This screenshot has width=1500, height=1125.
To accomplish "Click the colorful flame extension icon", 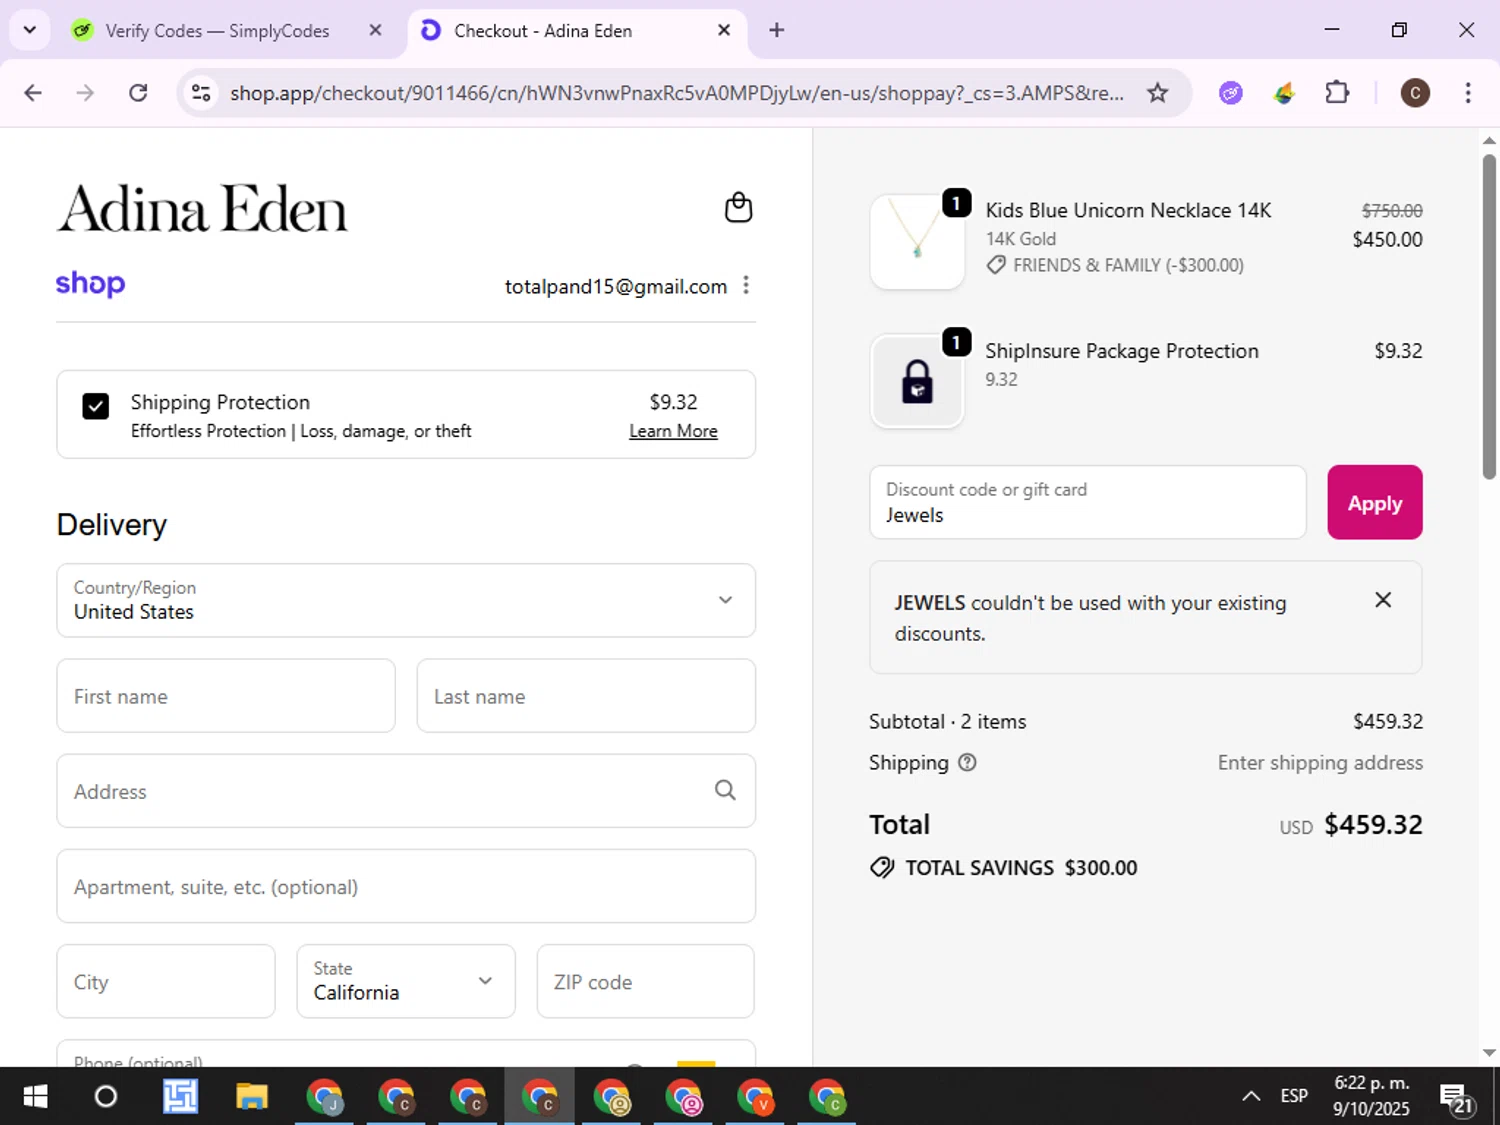I will 1284,93.
